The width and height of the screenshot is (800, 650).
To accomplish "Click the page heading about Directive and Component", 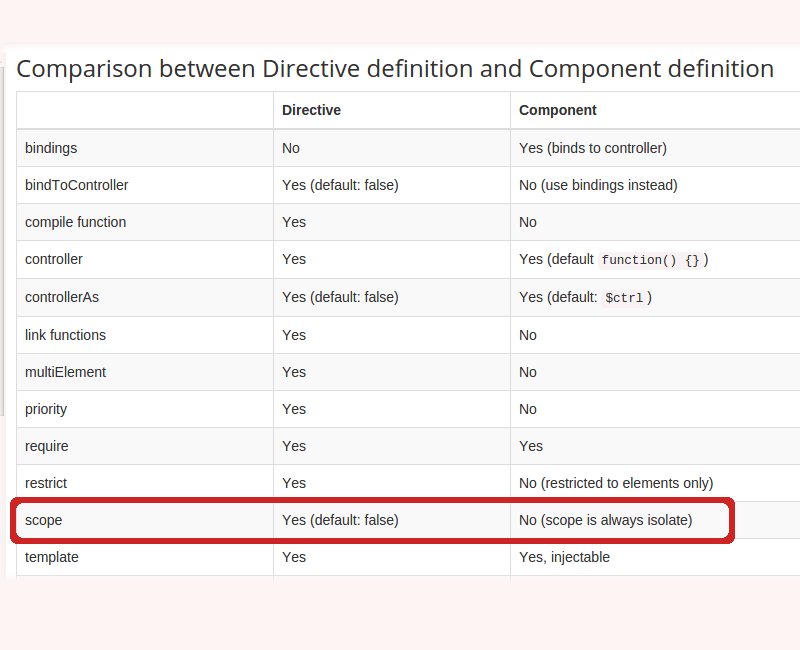I will point(395,68).
